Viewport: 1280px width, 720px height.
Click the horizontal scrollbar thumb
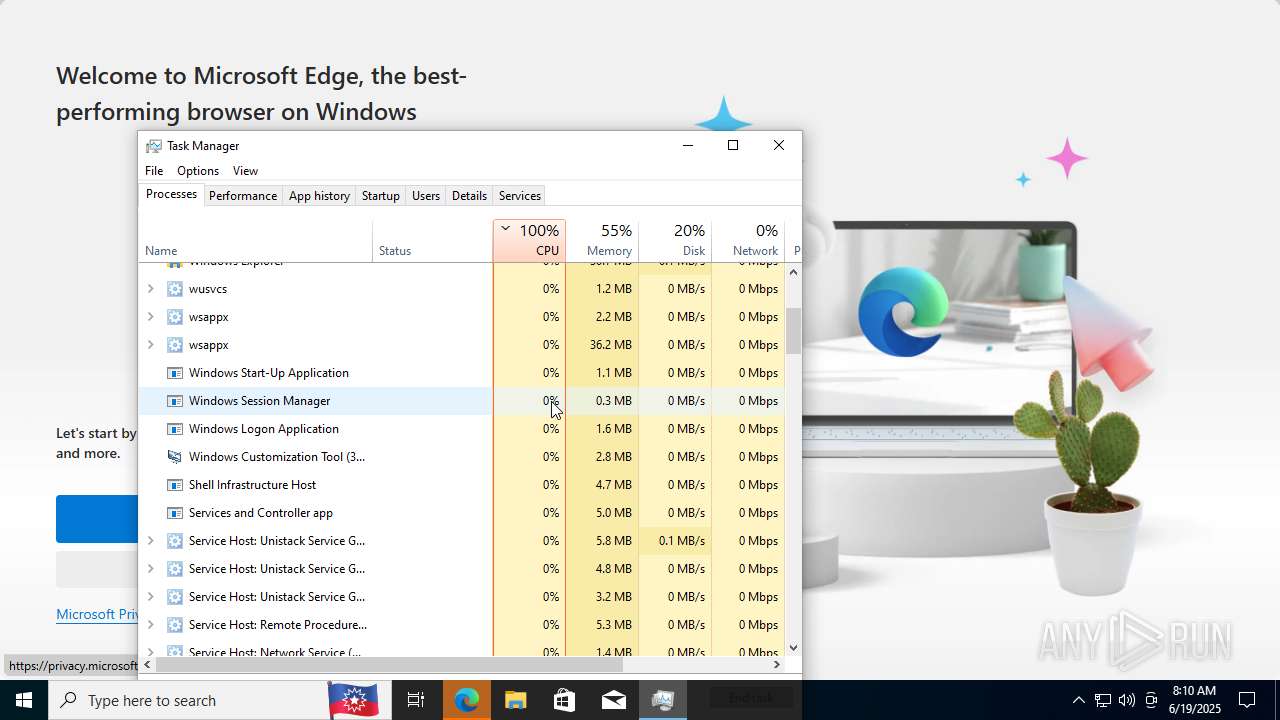click(389, 664)
